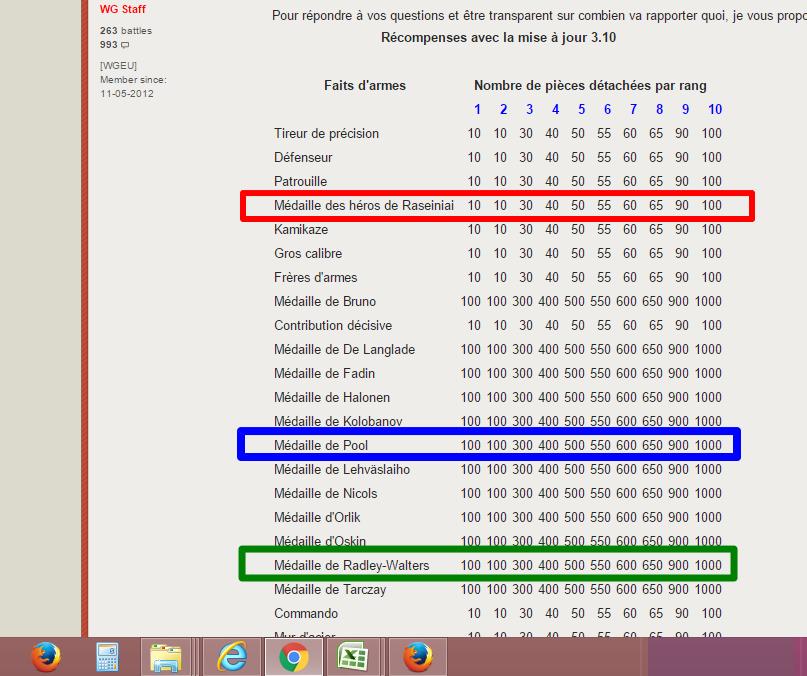Open Excel from the taskbar
The width and height of the screenshot is (807, 676).
[353, 657]
